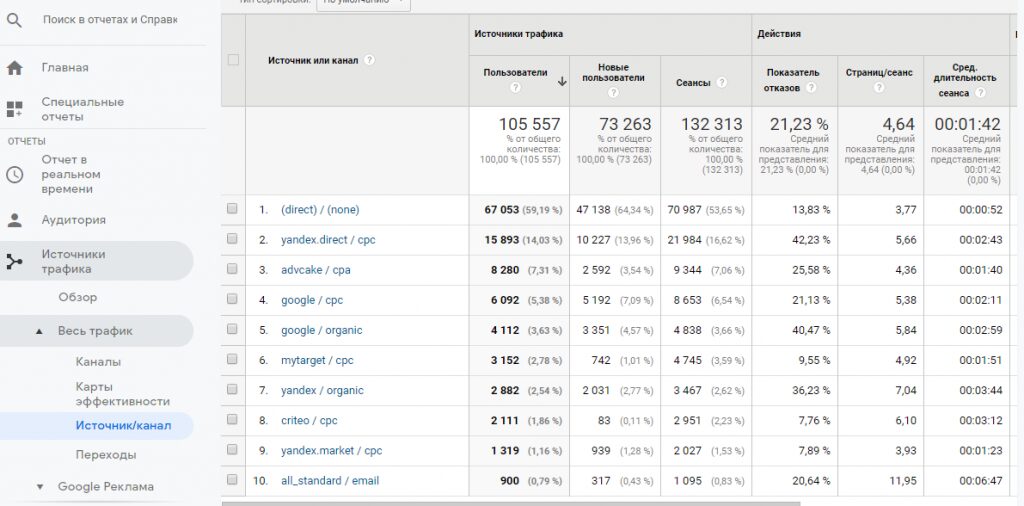Click the Аудитория person icon

(x=14, y=220)
